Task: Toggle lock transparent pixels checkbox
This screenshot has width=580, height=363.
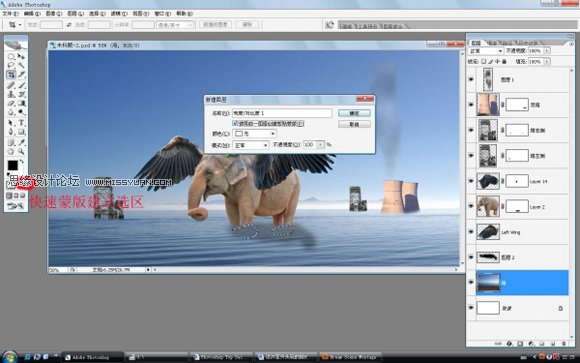Action: (x=483, y=61)
